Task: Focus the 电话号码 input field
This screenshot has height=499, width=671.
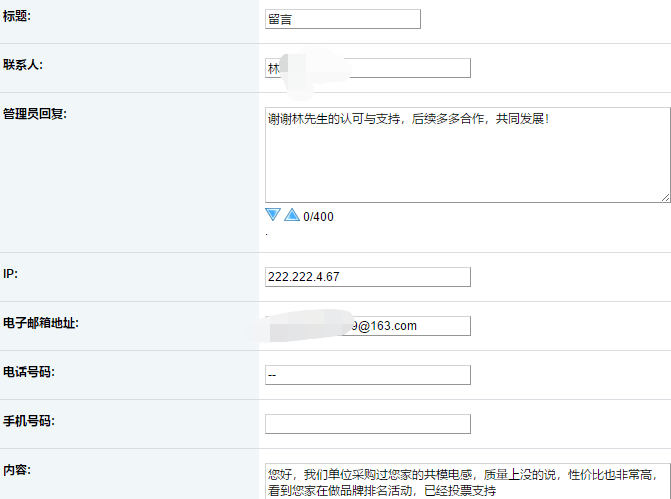Action: (367, 375)
